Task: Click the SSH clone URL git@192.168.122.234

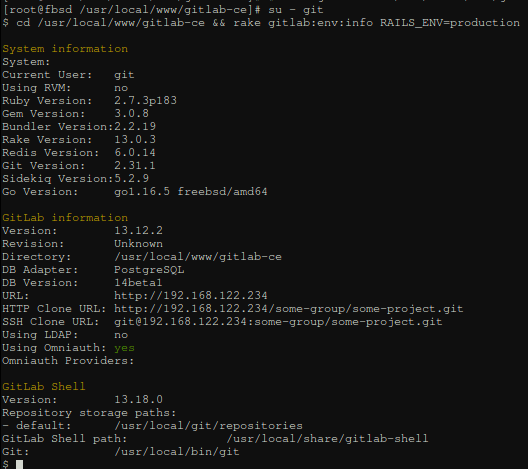Action: point(278,322)
